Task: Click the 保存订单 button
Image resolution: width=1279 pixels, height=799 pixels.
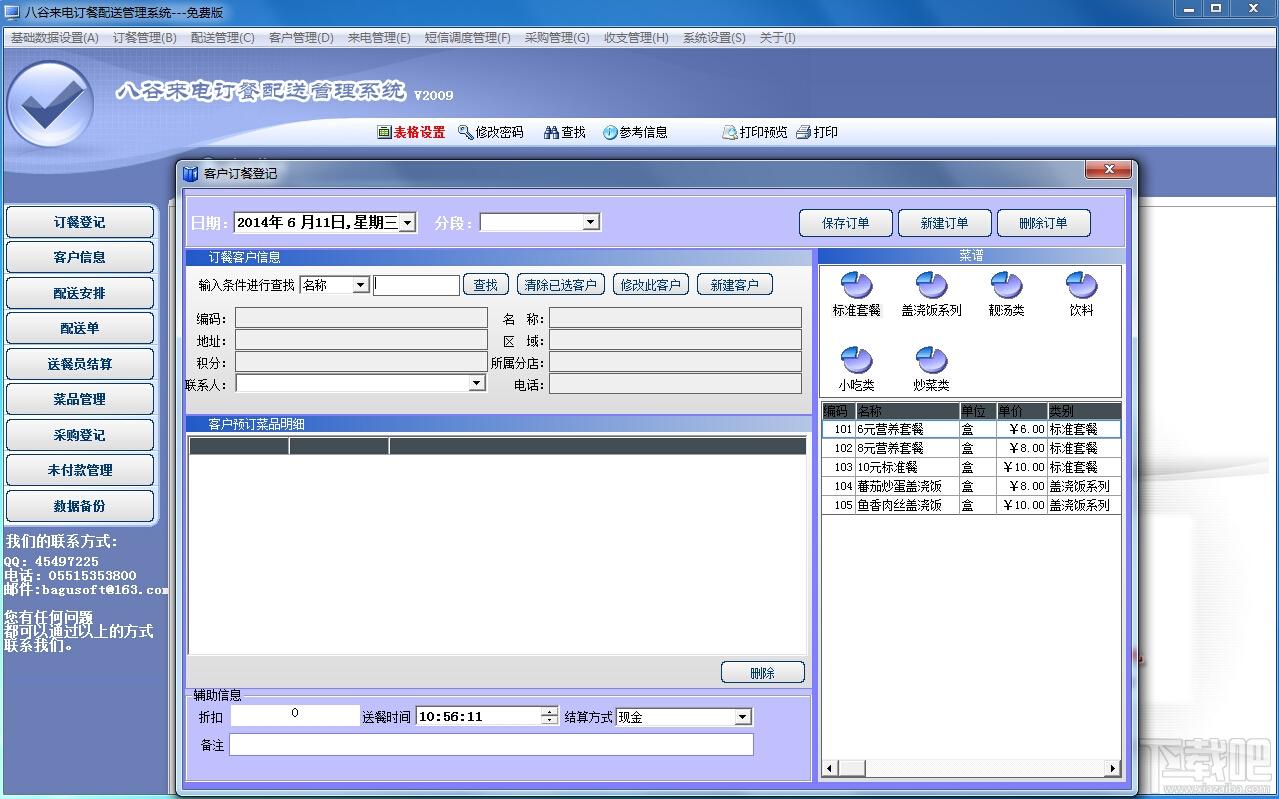Action: pyautogui.click(x=845, y=223)
